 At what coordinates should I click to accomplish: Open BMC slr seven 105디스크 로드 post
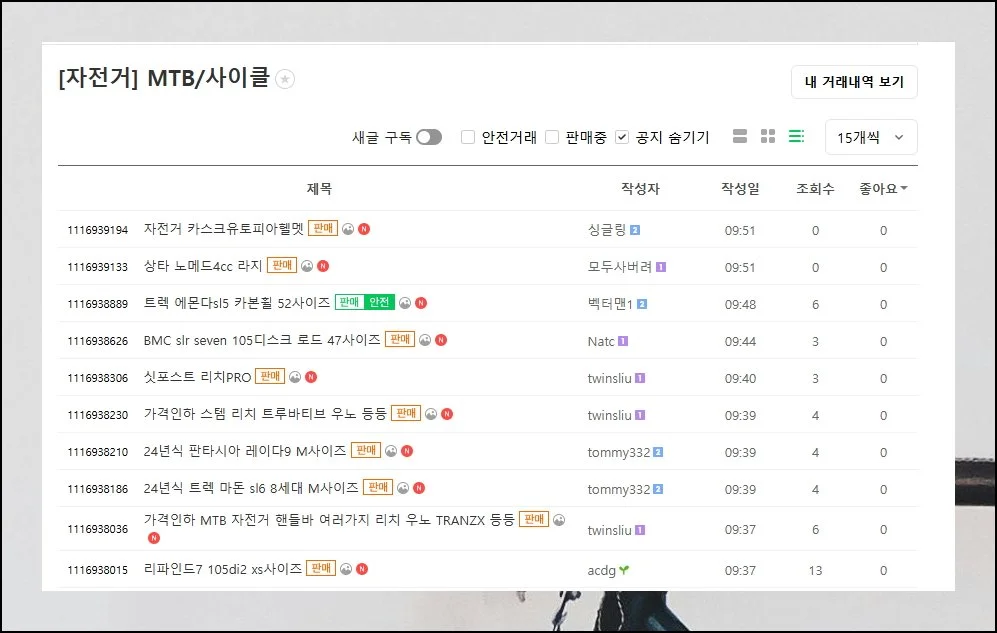pos(262,340)
